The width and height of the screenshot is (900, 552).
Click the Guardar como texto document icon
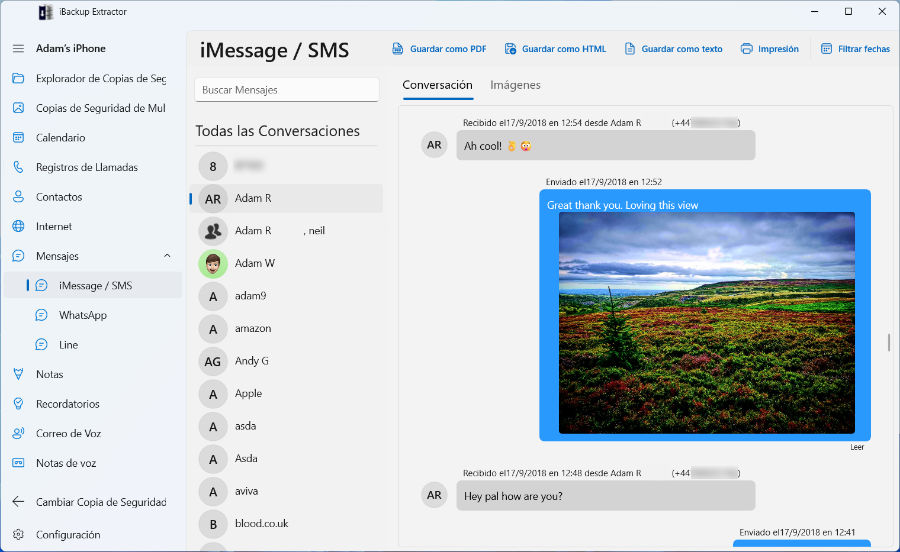pyautogui.click(x=630, y=49)
